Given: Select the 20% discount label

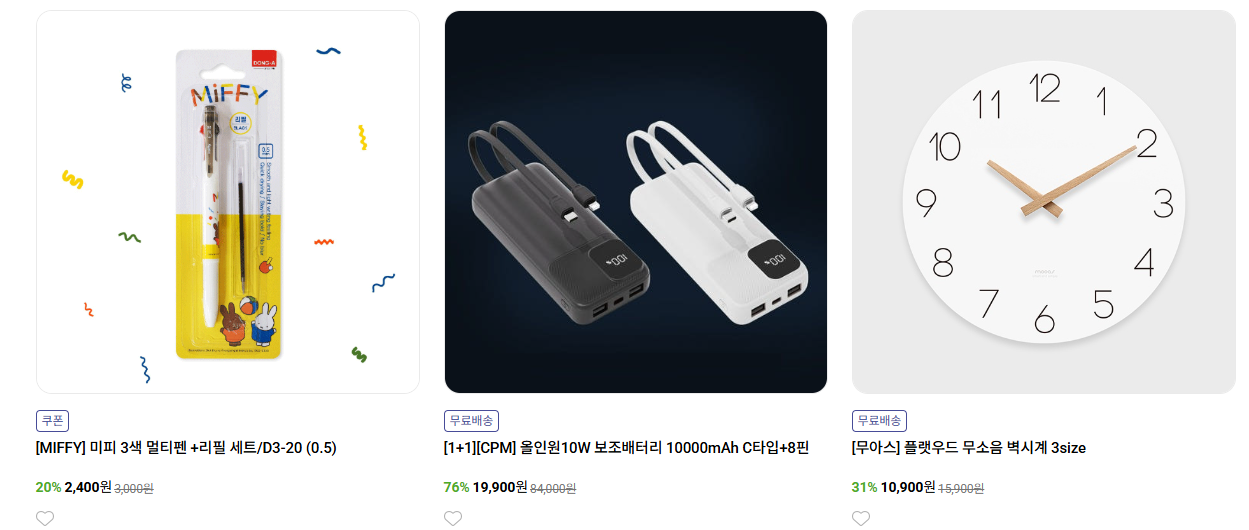Looking at the screenshot, I should [x=48, y=488].
